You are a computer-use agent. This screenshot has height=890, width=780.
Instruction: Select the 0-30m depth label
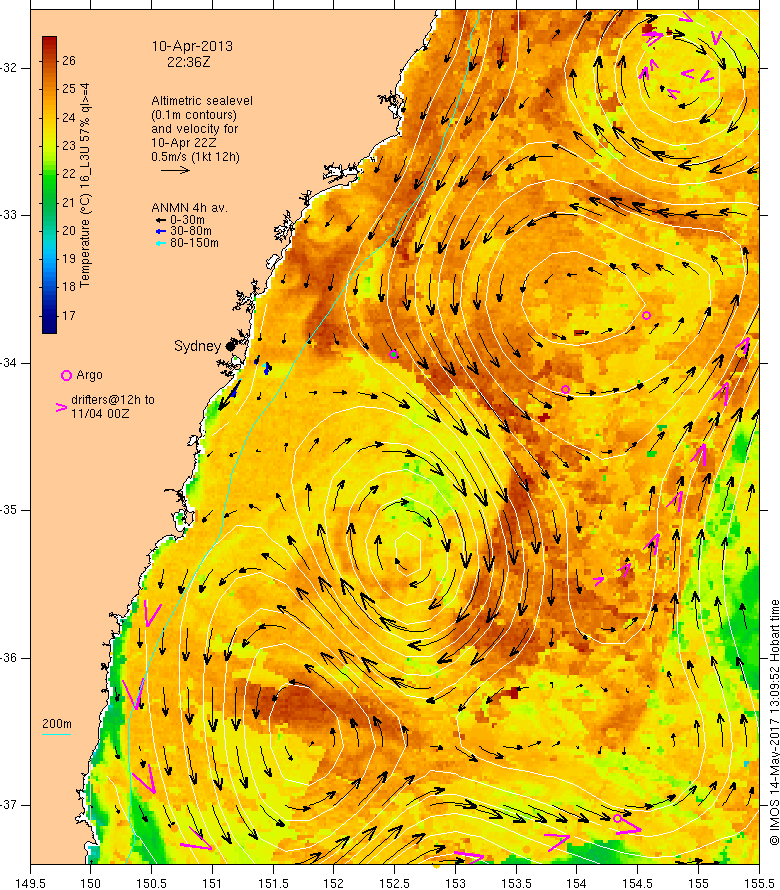[187, 220]
